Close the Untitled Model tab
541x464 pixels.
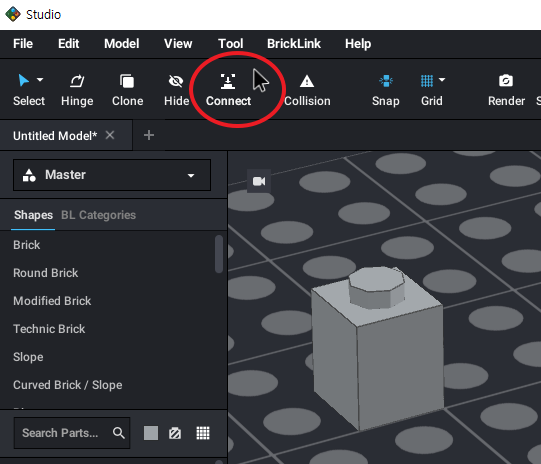pyautogui.click(x=110, y=135)
